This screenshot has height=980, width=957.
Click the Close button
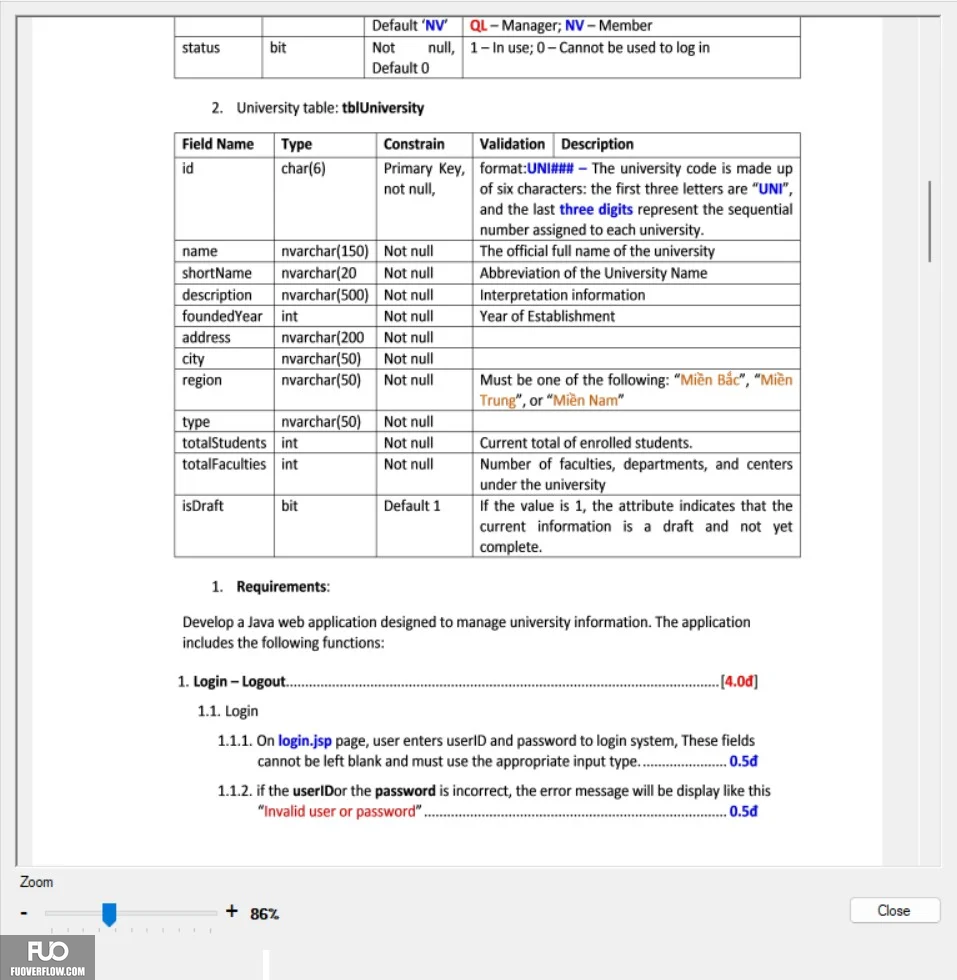(x=894, y=910)
